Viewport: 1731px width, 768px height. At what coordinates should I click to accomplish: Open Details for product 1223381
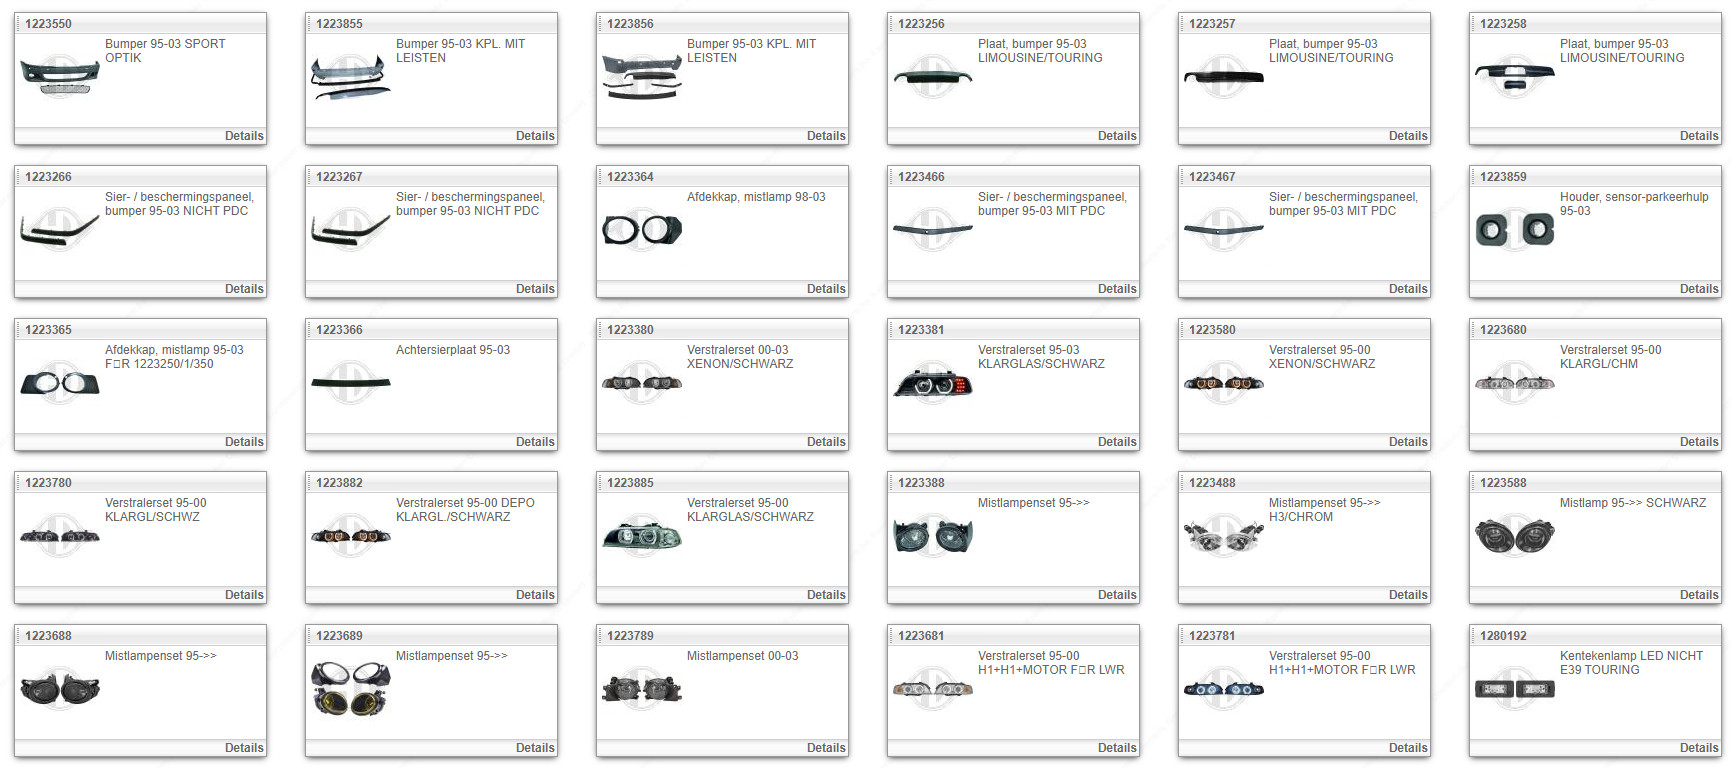click(1117, 442)
